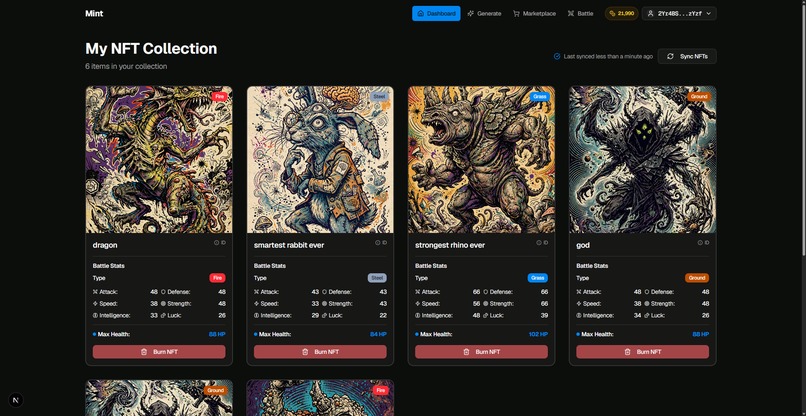
Task: Click the 102 HP value on rhino card
Action: (x=538, y=334)
